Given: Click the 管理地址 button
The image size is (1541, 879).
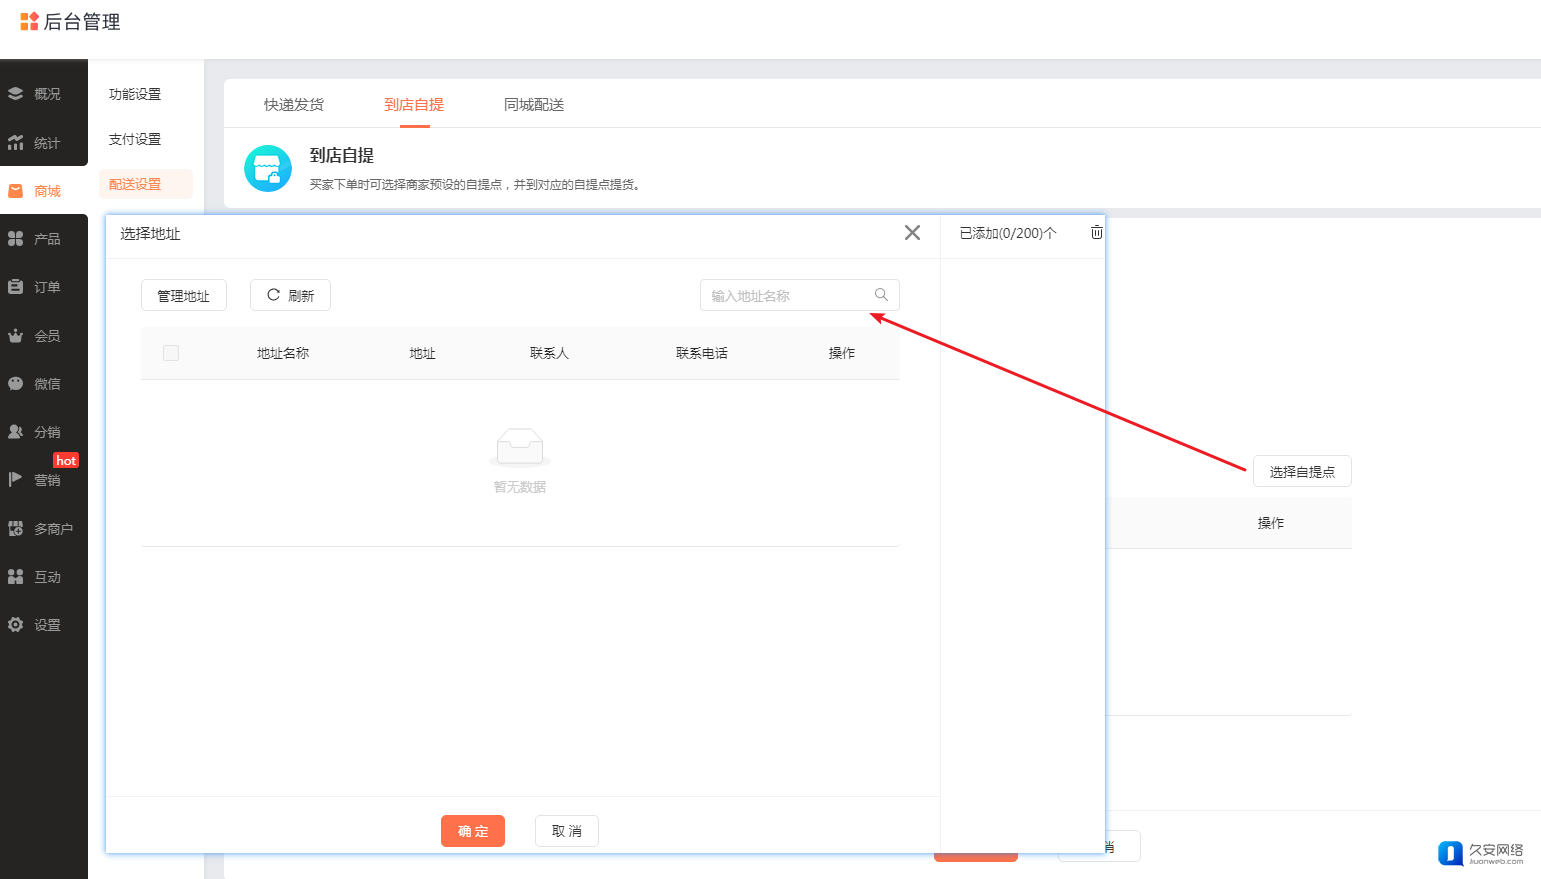Looking at the screenshot, I should 184,296.
